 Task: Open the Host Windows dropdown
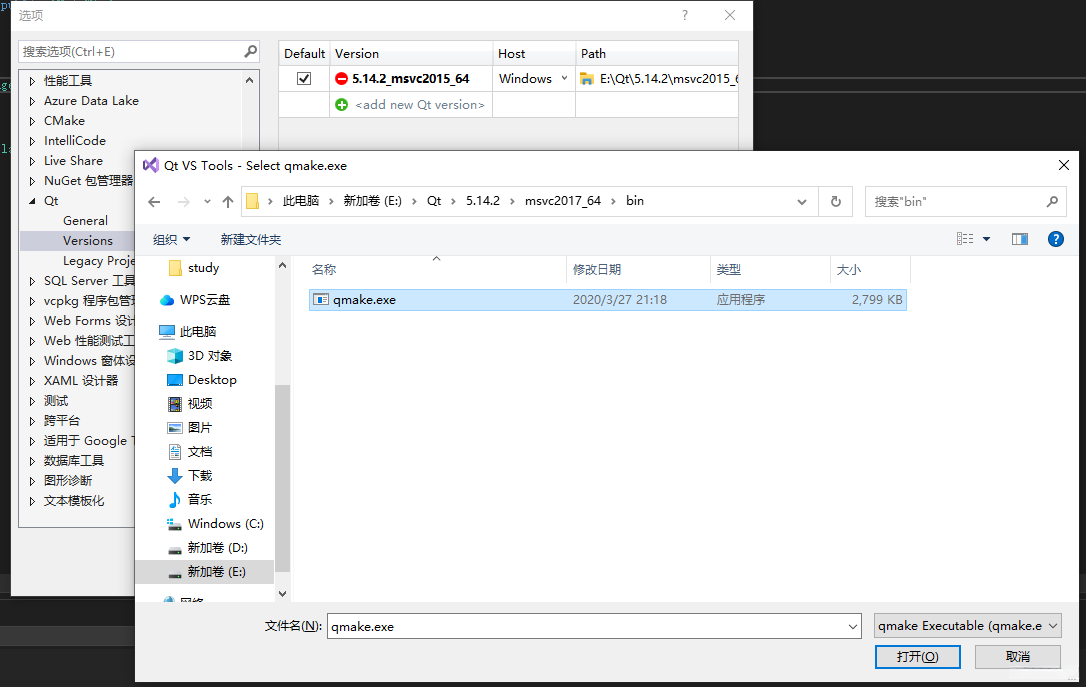(564, 78)
